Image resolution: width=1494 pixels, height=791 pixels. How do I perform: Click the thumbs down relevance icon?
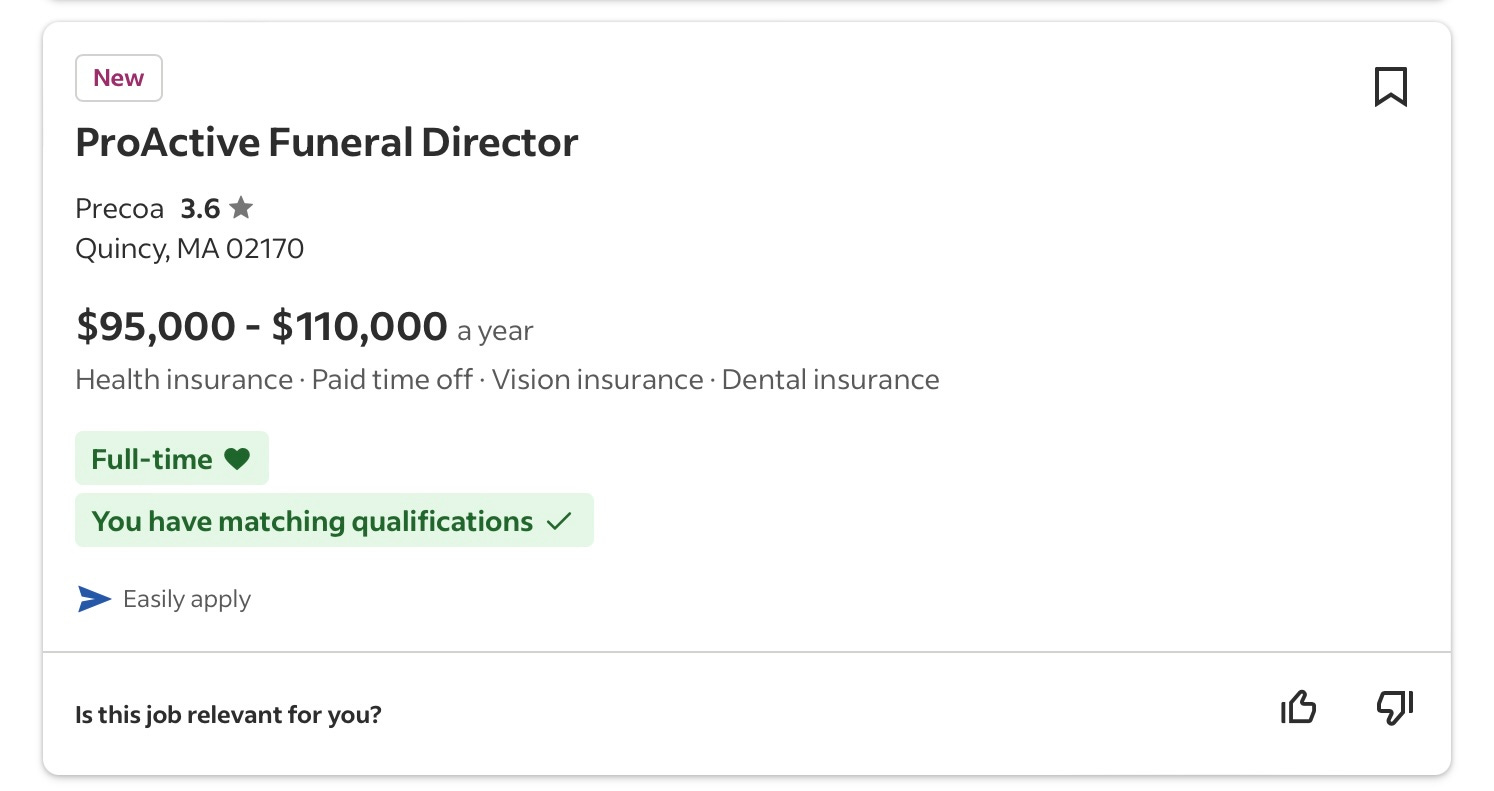pyautogui.click(x=1395, y=708)
